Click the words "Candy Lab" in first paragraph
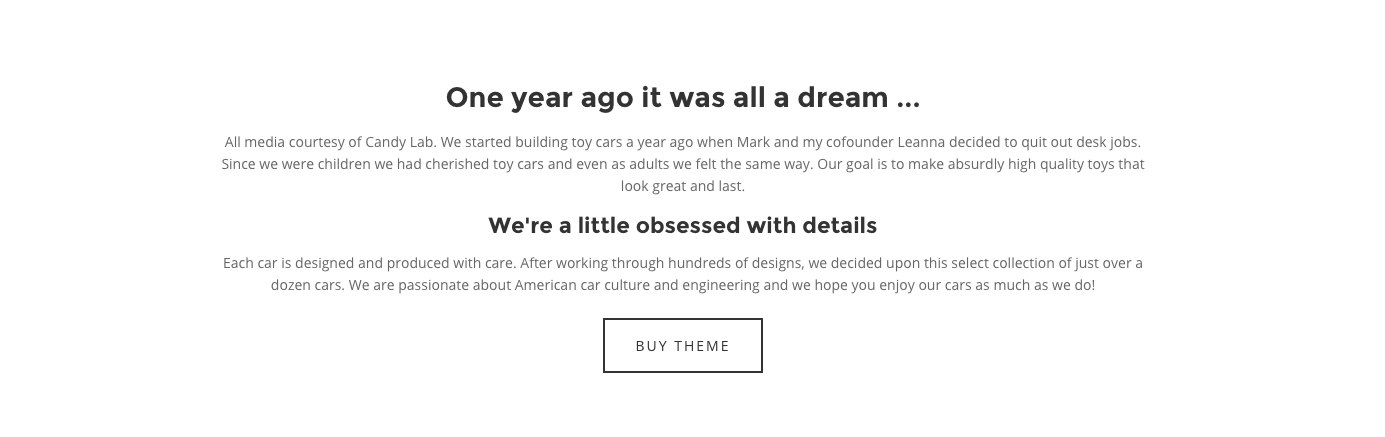This screenshot has width=1385, height=437. [x=400, y=142]
